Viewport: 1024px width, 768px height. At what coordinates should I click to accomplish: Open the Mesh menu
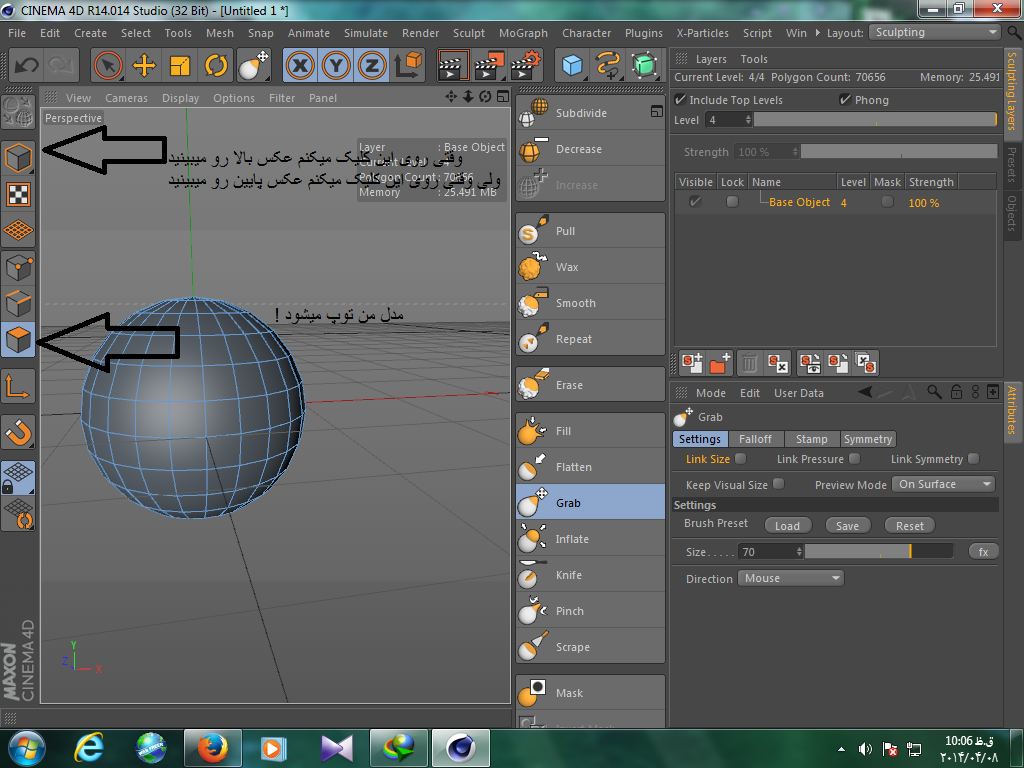[219, 33]
